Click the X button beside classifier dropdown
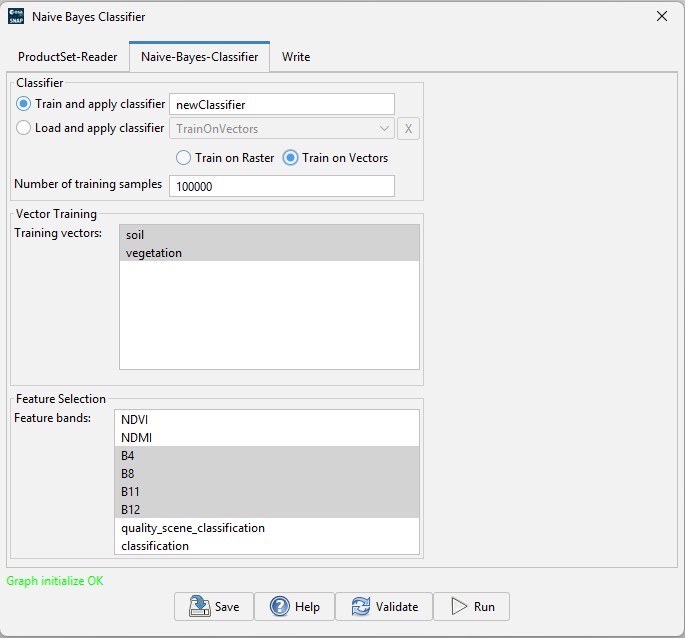Viewport: 685px width, 638px height. click(x=408, y=129)
